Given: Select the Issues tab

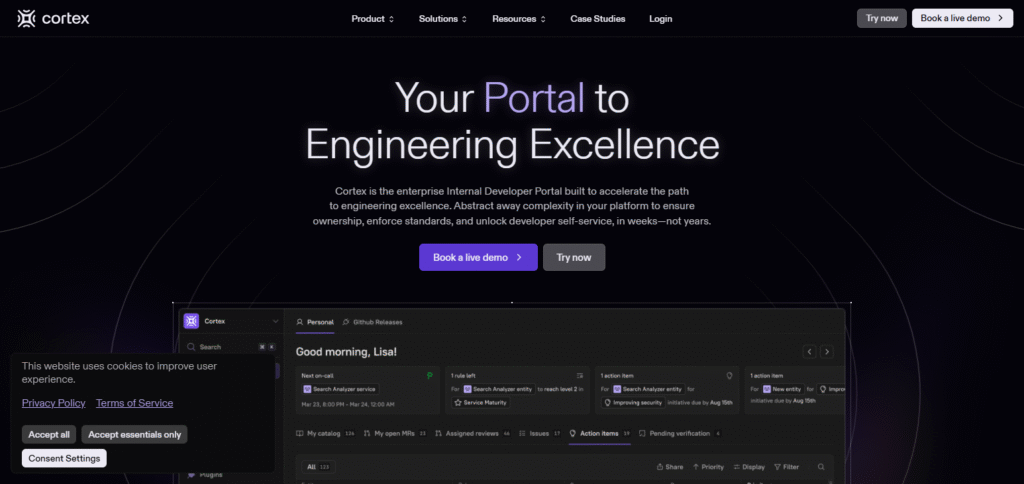Looking at the screenshot, I should click(540, 433).
